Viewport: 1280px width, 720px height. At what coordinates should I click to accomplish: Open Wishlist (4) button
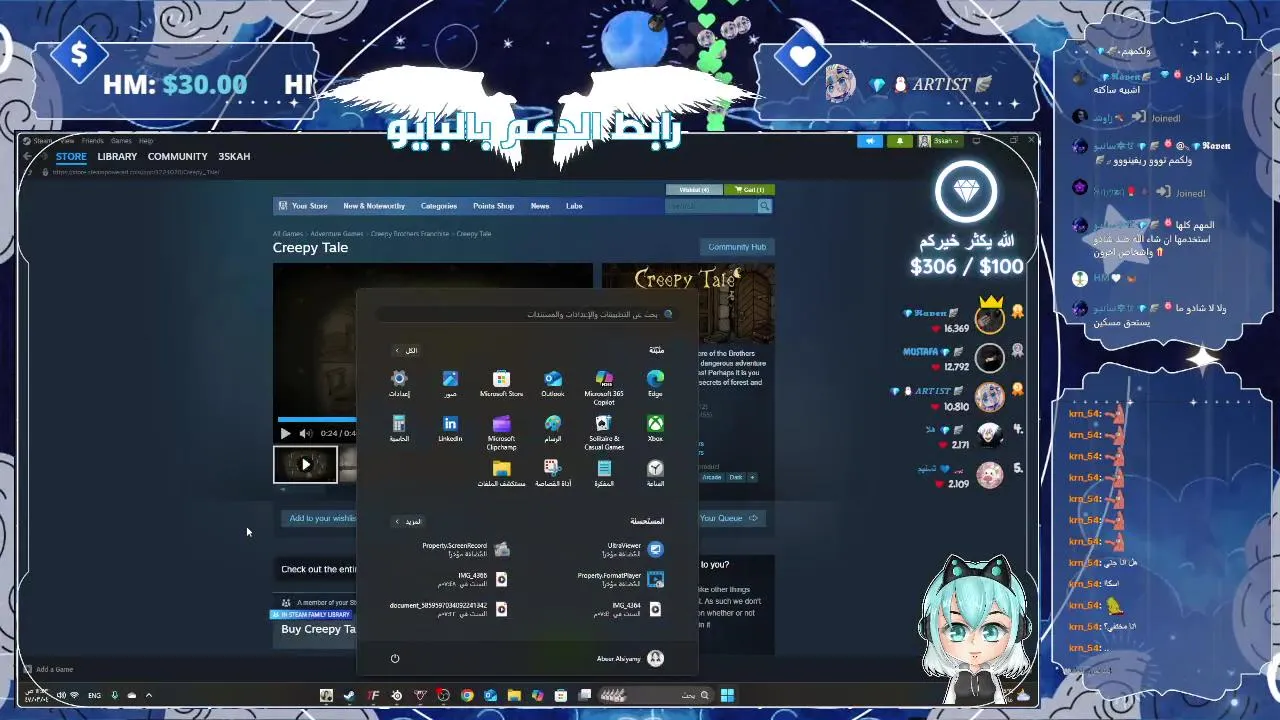695,189
